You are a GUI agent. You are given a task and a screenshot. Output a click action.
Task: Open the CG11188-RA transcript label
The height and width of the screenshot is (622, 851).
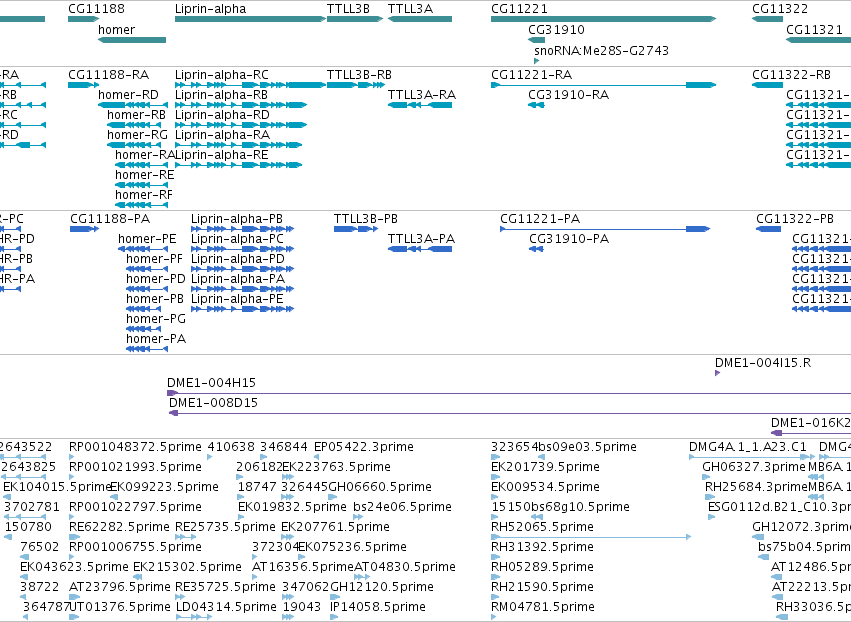click(x=109, y=74)
